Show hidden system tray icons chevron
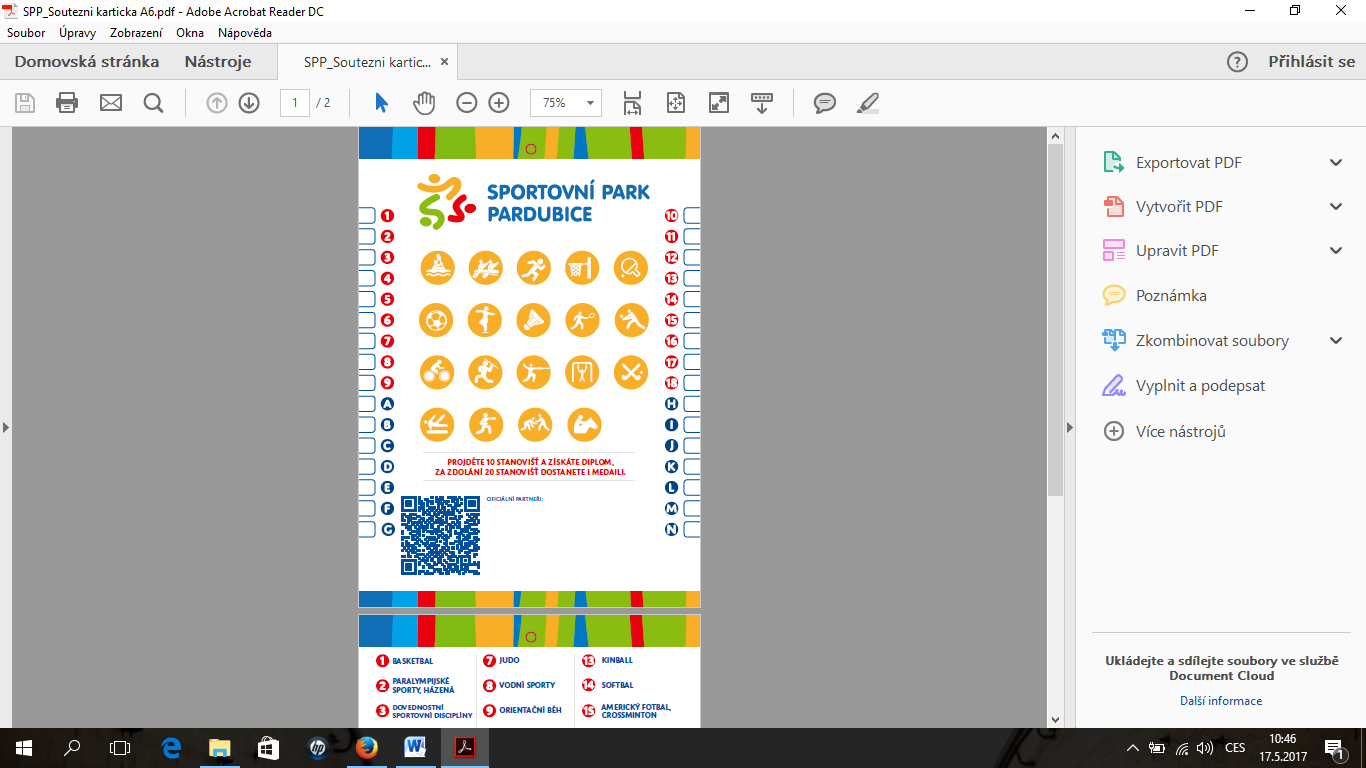This screenshot has height=768, width=1366. tap(1132, 748)
